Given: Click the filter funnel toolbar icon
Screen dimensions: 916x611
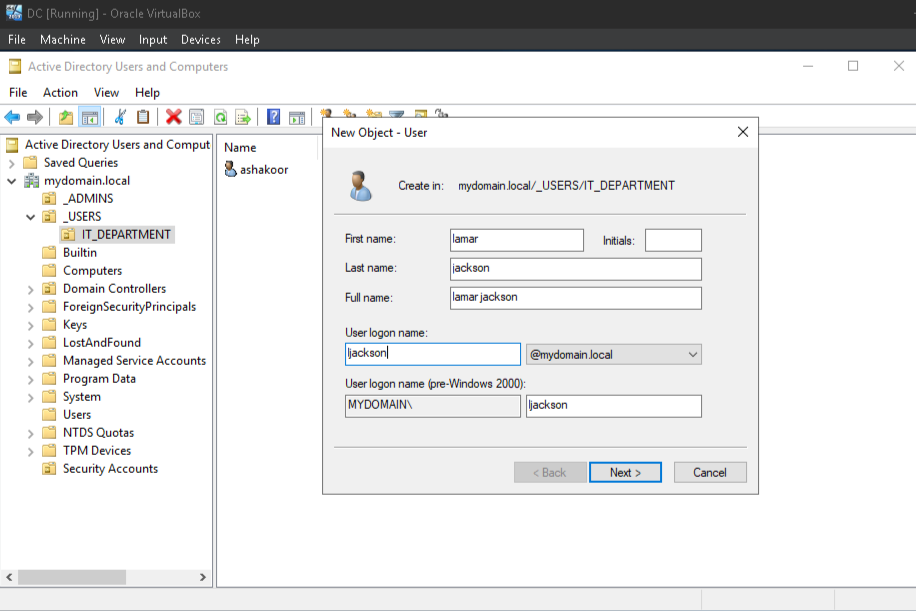Looking at the screenshot, I should pyautogui.click(x=397, y=114).
